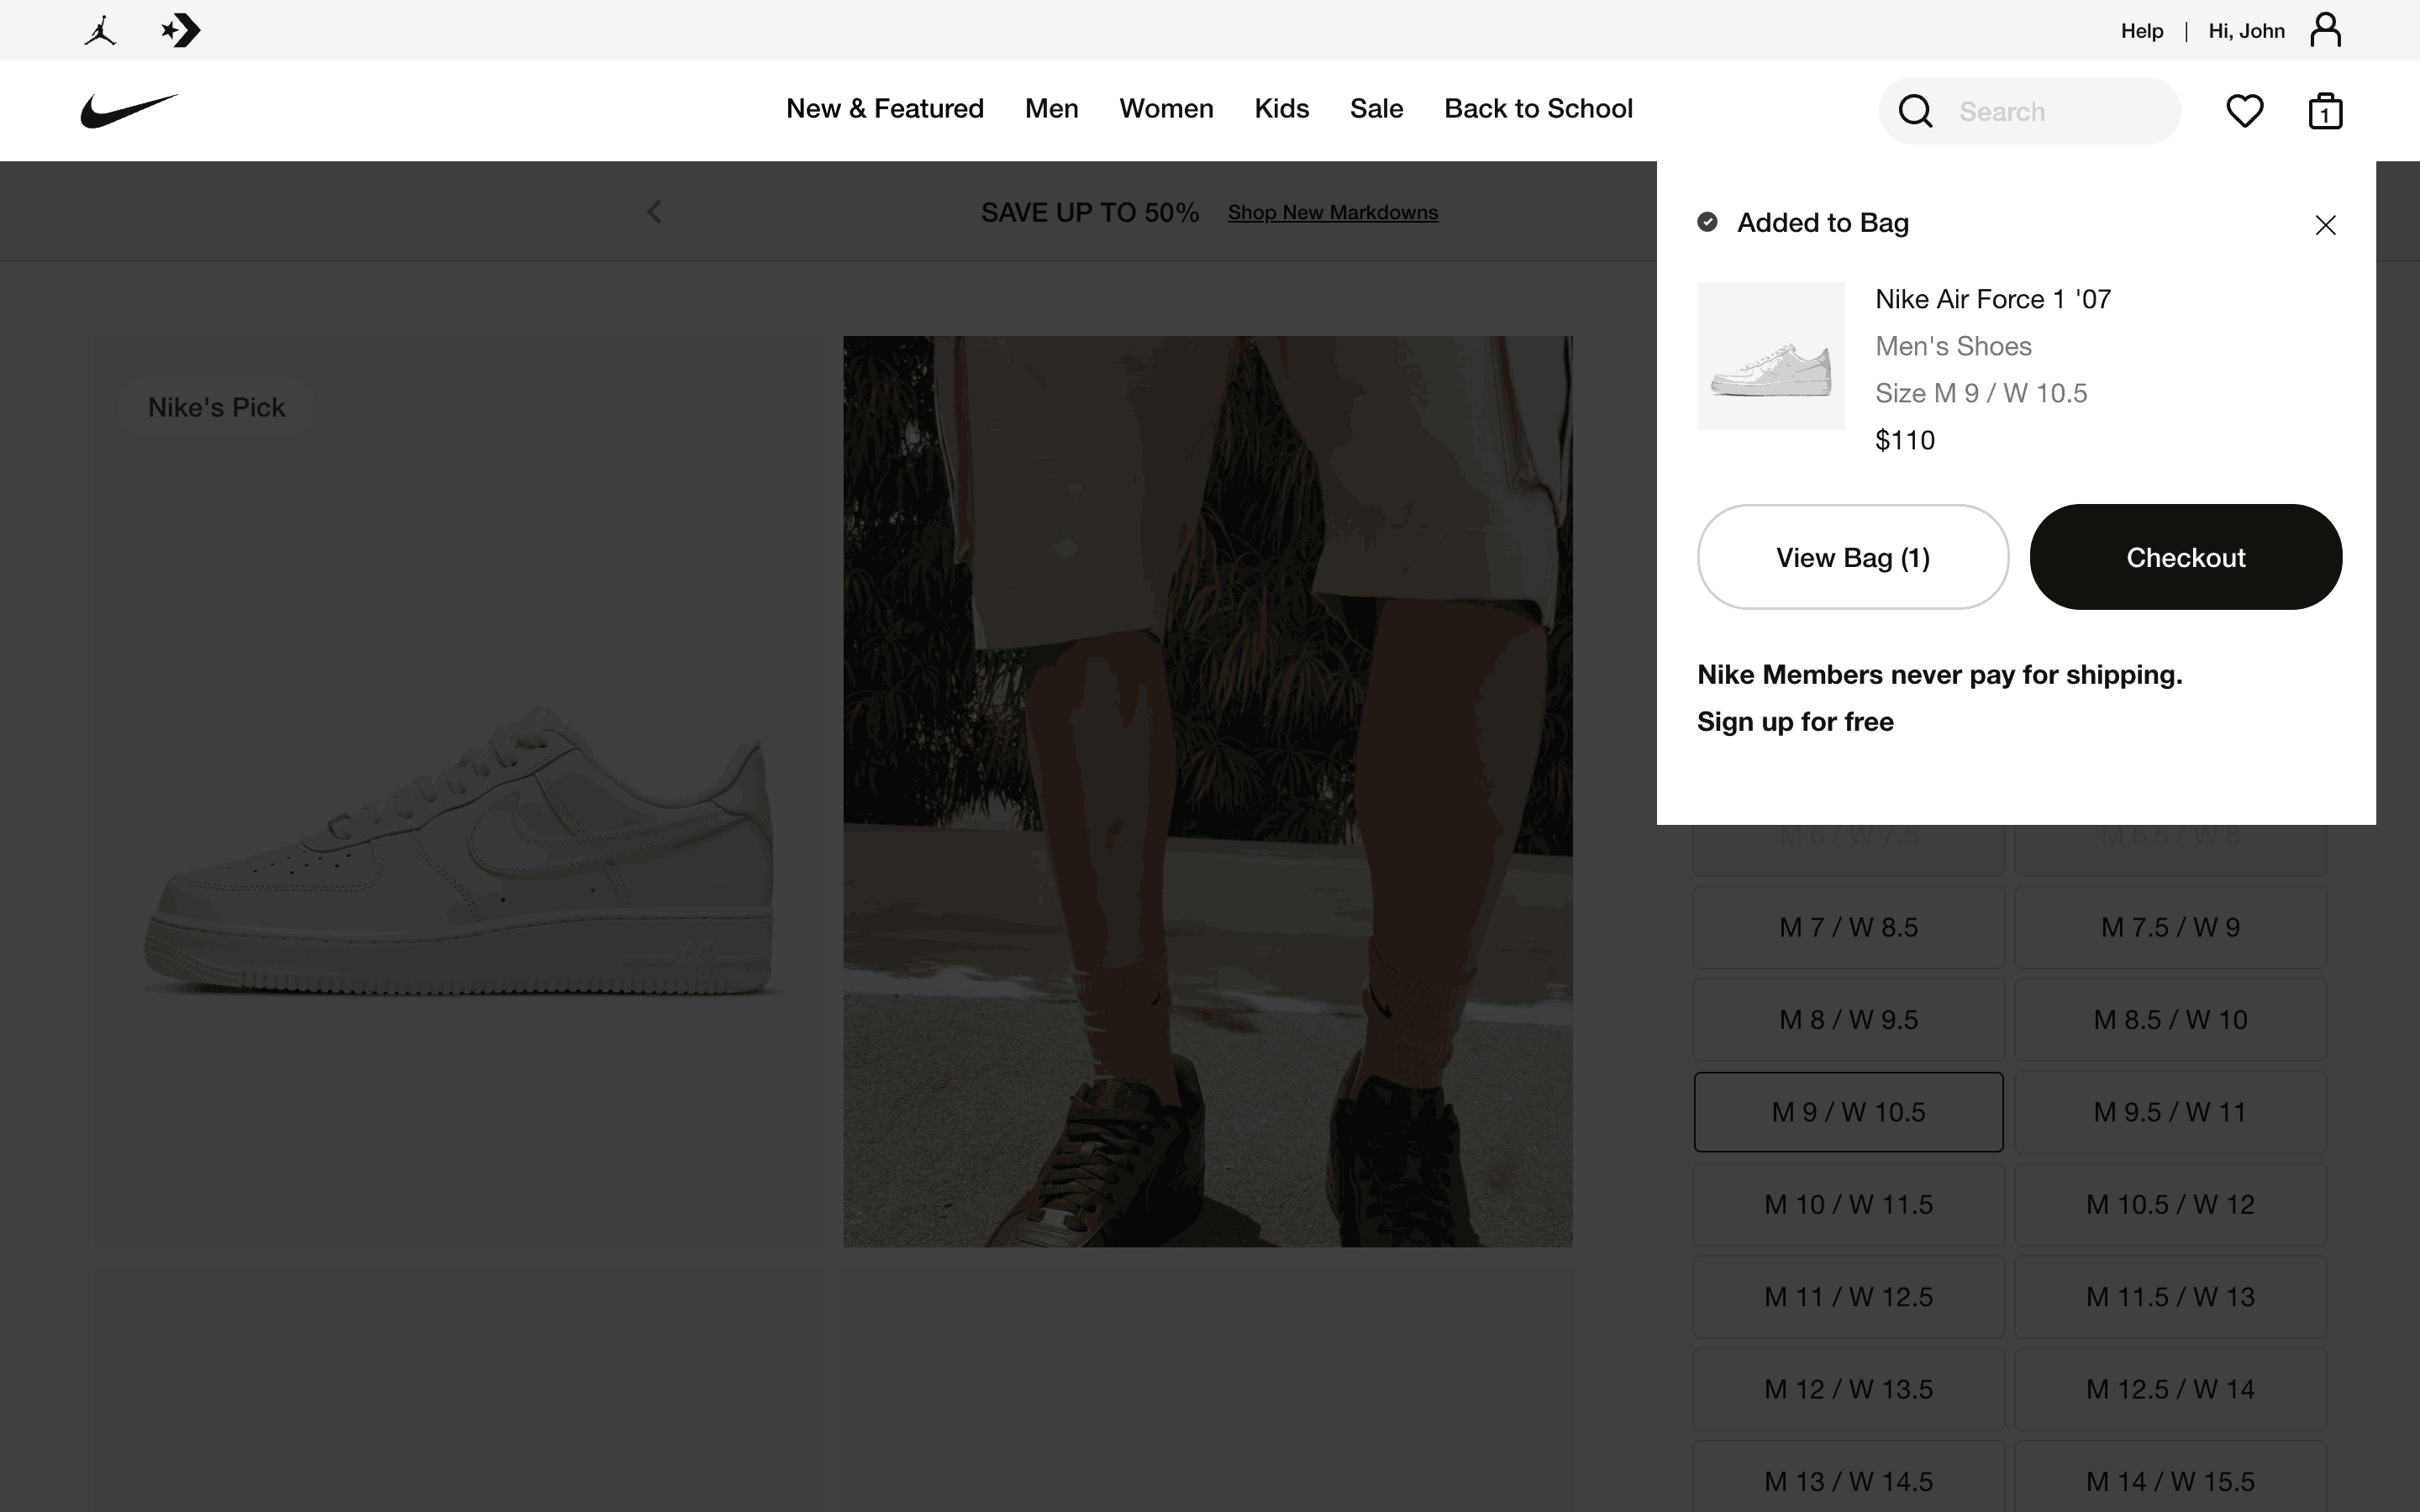This screenshot has height=1512, width=2420.
Task: Close the Added to Bag popup
Action: pos(2325,225)
